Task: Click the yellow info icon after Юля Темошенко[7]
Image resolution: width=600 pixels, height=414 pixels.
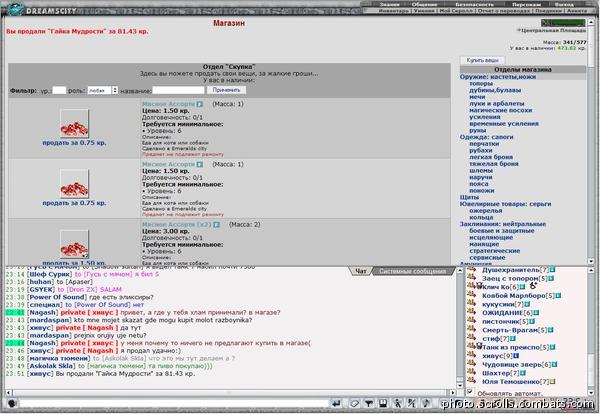Action: (x=553, y=381)
